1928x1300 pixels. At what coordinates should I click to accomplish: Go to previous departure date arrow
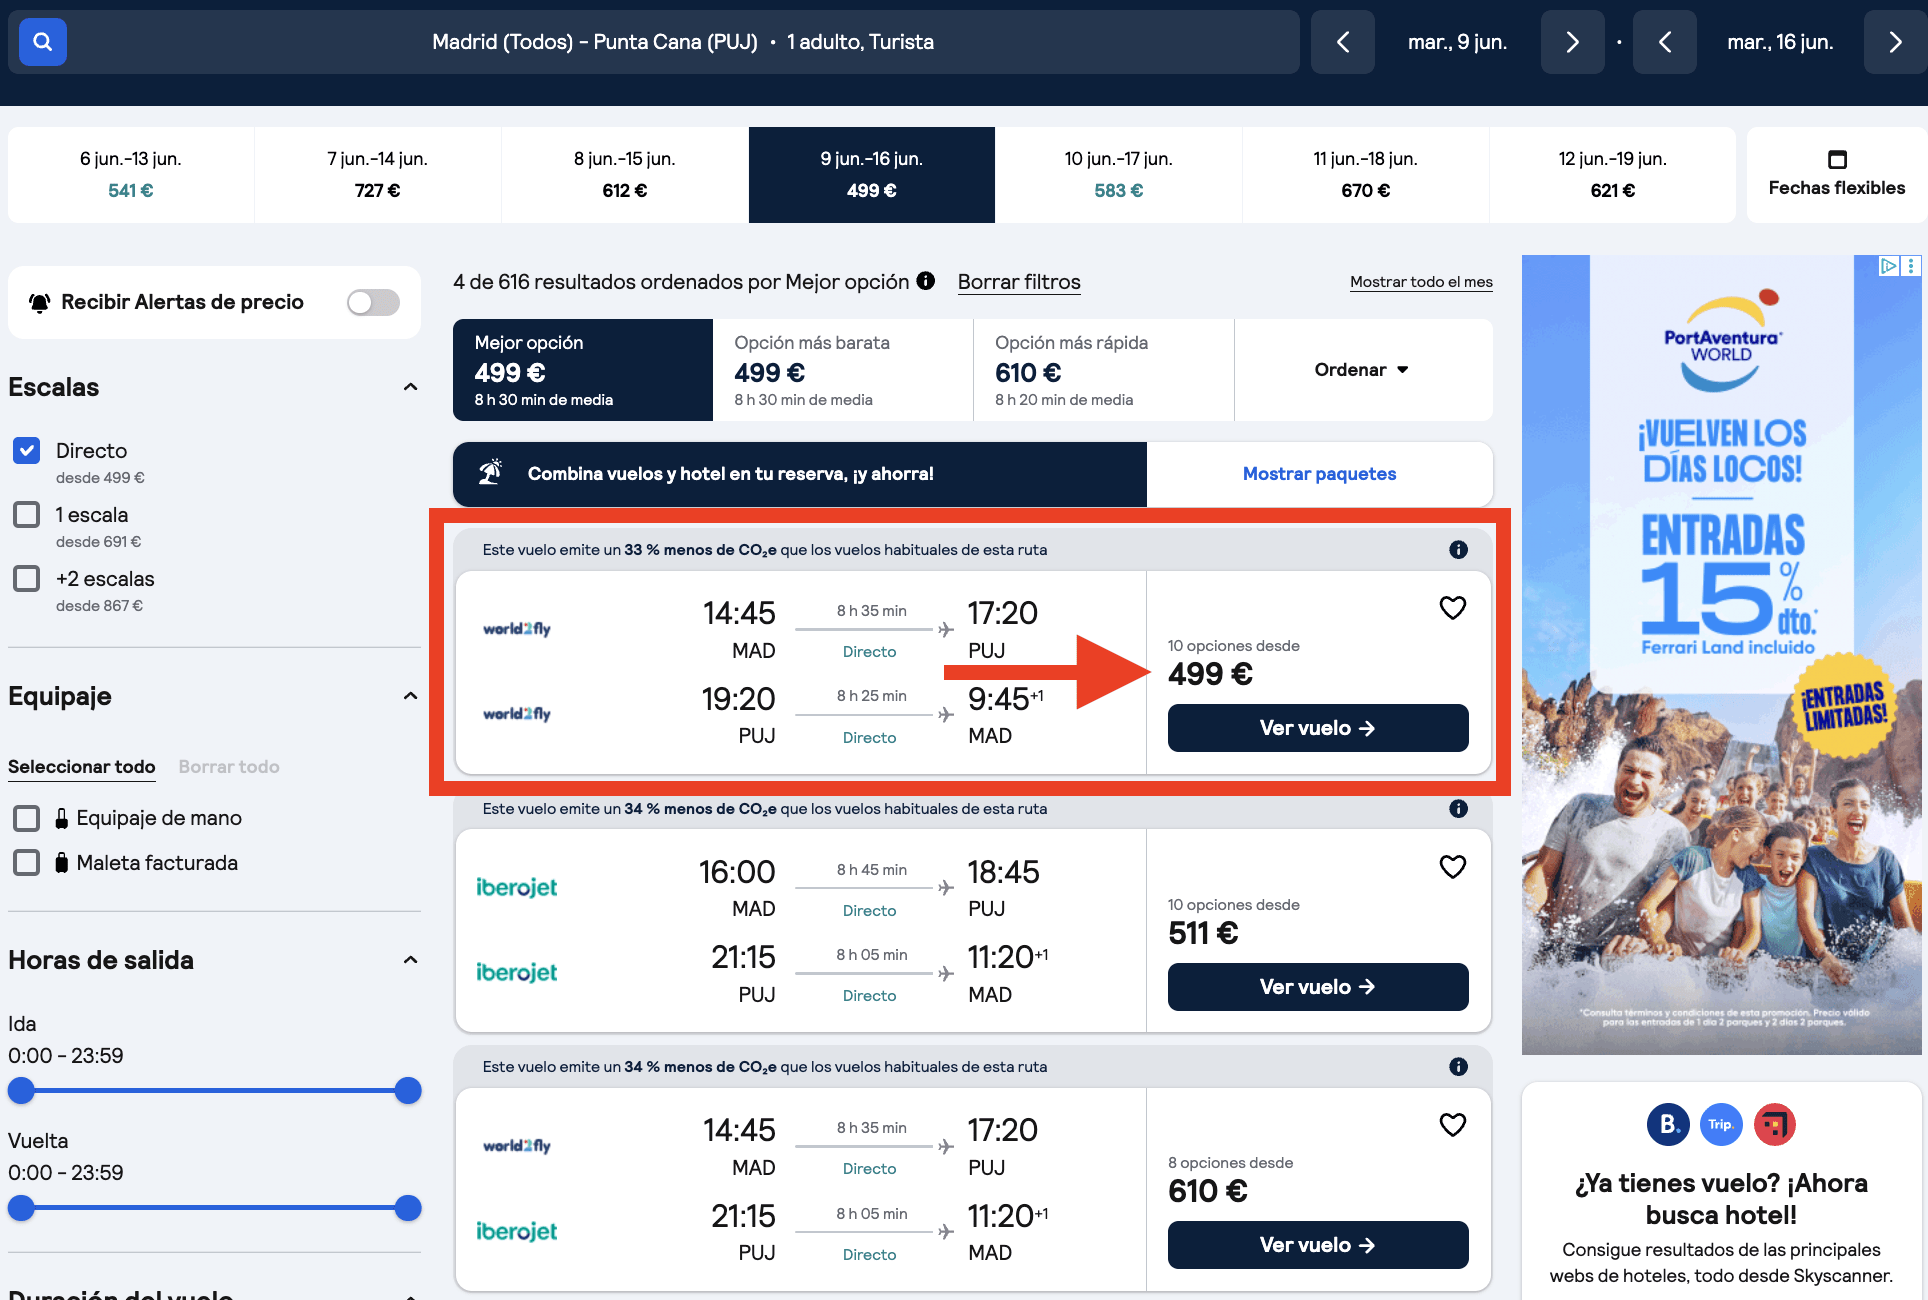pos(1343,42)
